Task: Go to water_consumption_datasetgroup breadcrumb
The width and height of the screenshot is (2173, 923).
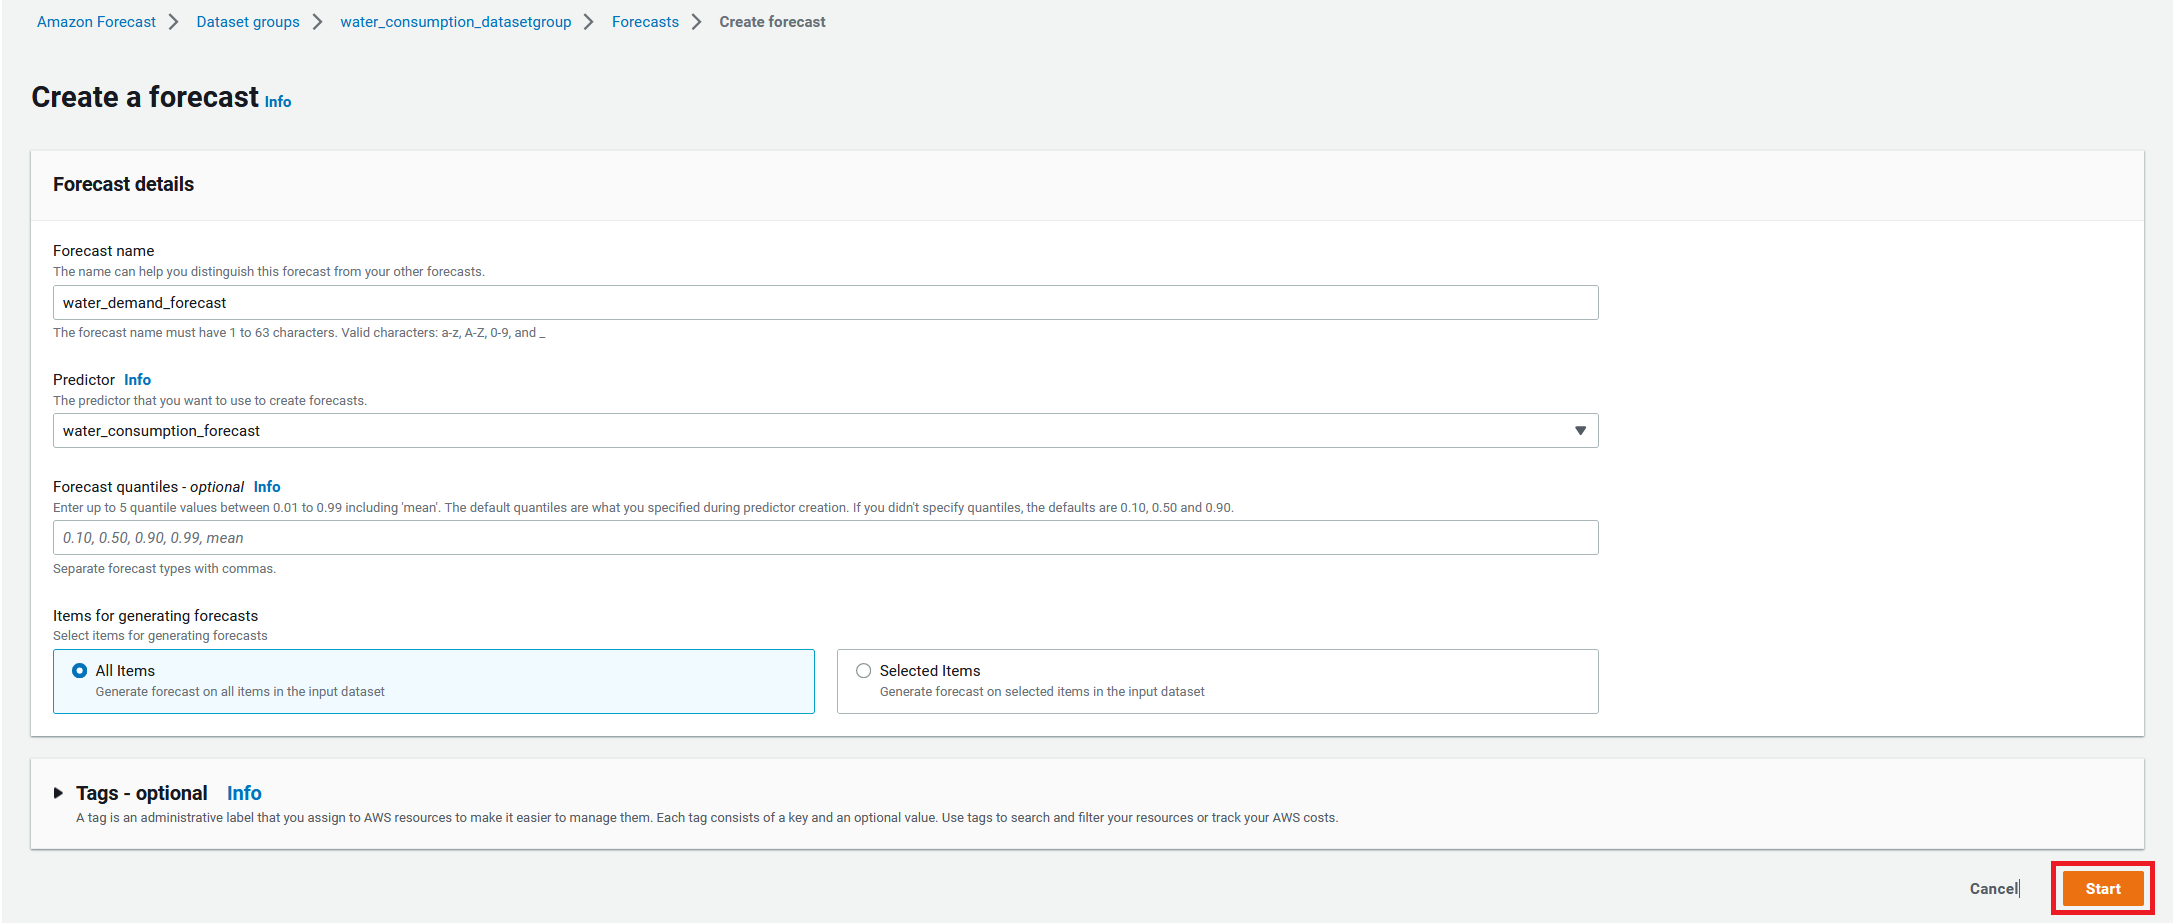Action: (456, 22)
